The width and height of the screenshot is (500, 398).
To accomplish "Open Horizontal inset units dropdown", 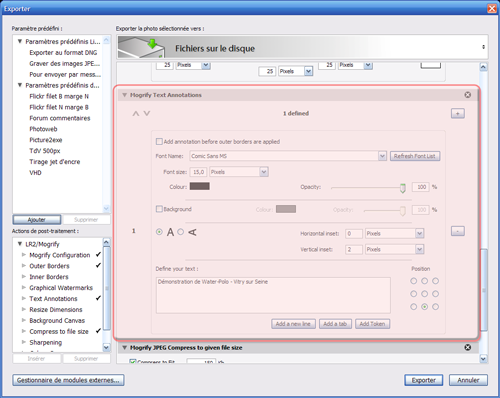I will click(x=419, y=234).
